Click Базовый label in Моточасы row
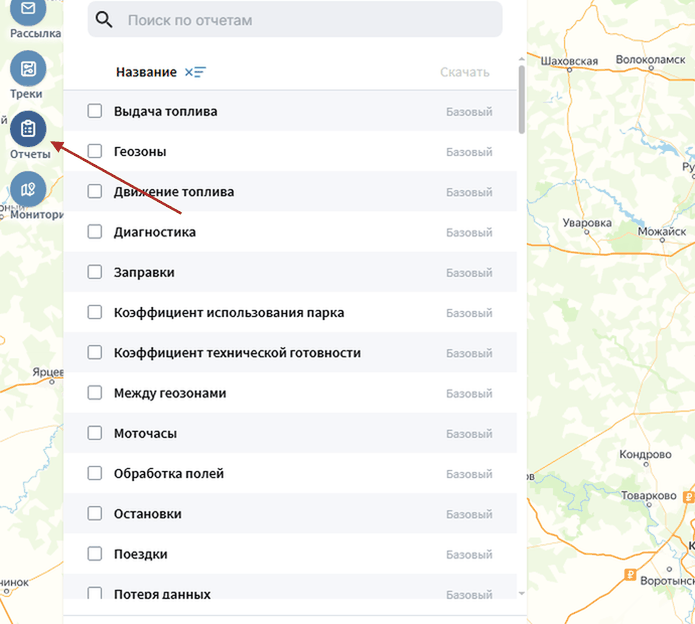The image size is (695, 624). (469, 433)
